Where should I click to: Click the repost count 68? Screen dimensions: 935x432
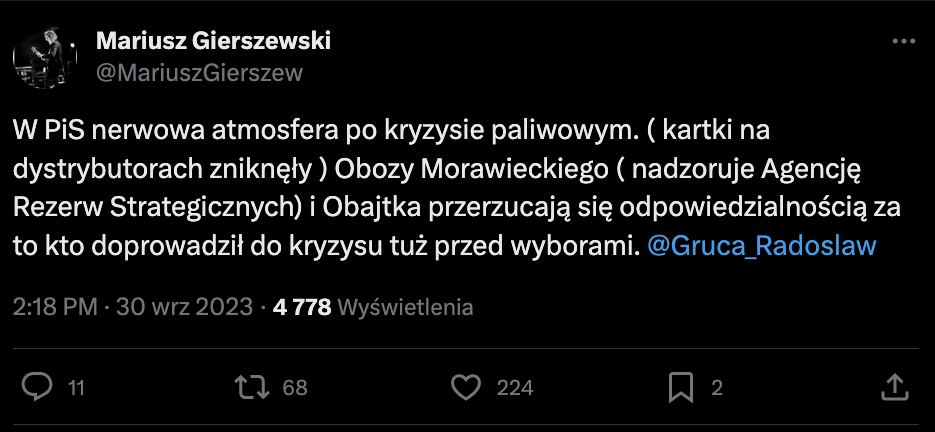294,388
